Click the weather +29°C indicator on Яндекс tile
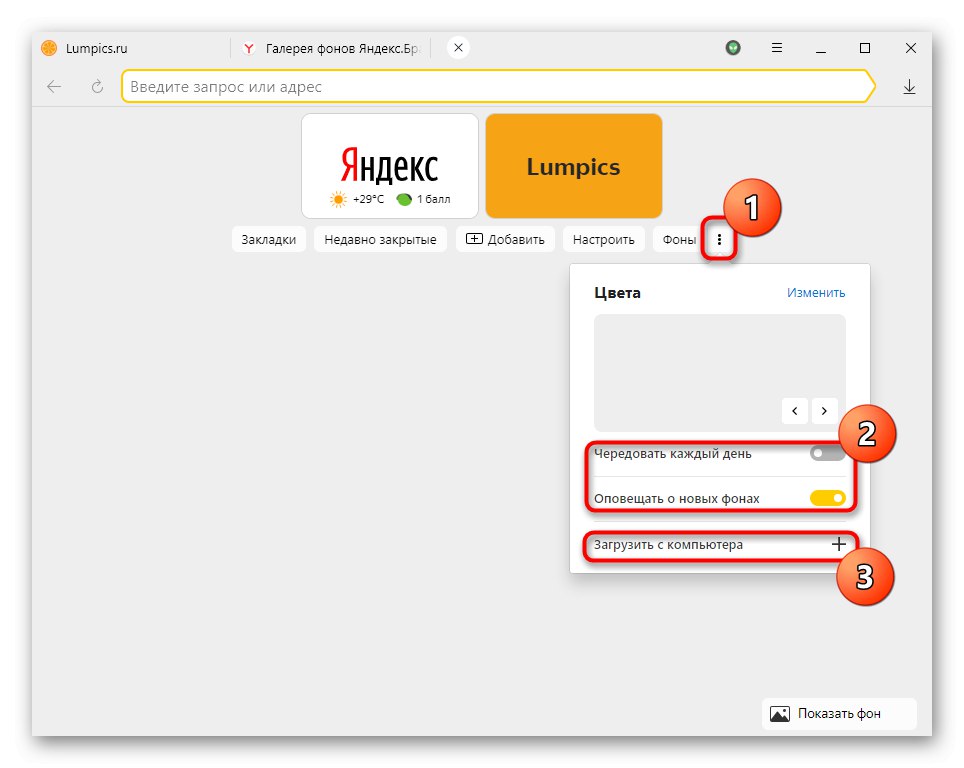This screenshot has width=964, height=768. point(357,199)
